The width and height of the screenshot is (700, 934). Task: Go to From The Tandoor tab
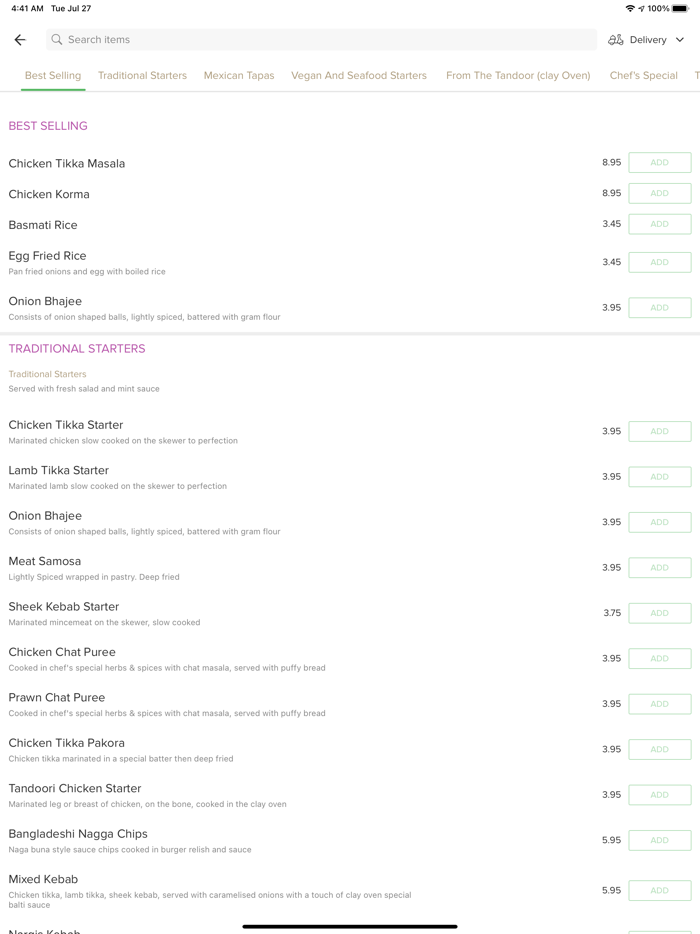(518, 76)
